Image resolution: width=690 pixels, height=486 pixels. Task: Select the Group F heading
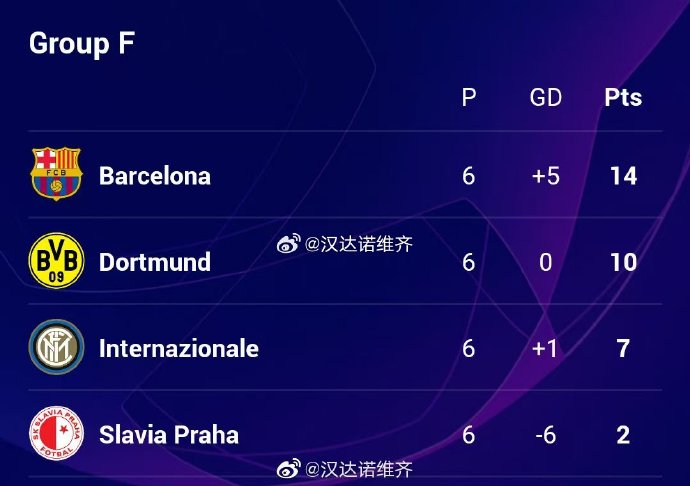pyautogui.click(x=82, y=44)
